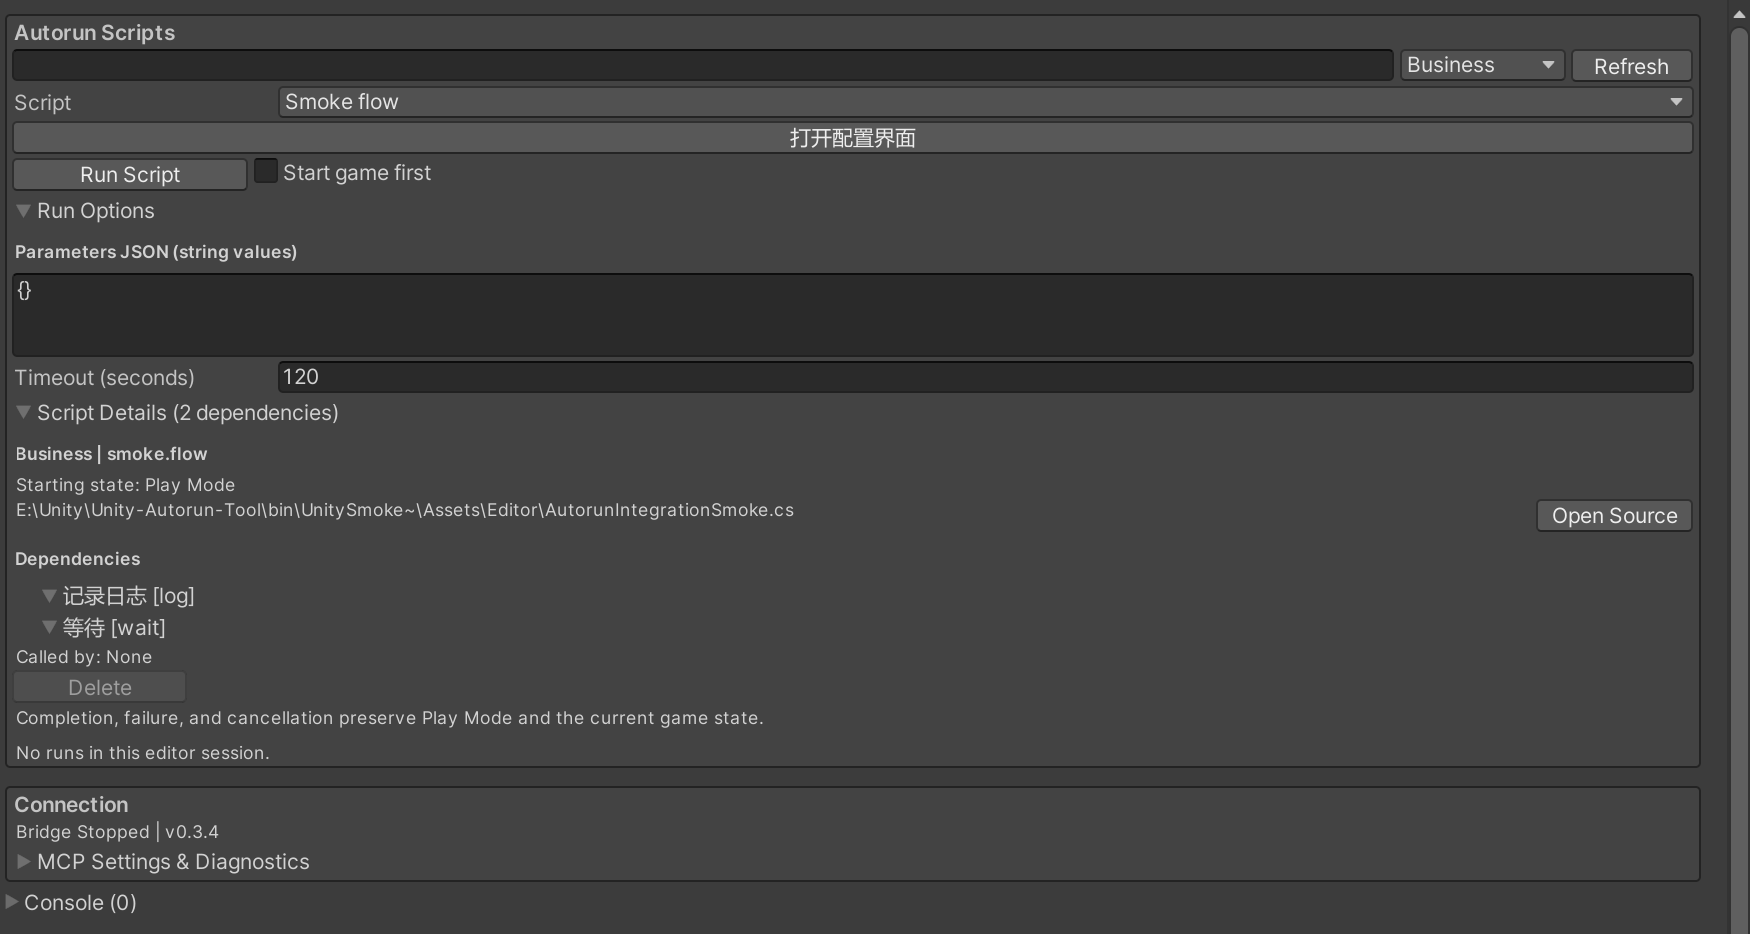Image resolution: width=1750 pixels, height=934 pixels.
Task: Open the Smoke flow script dropdown
Action: click(x=985, y=102)
